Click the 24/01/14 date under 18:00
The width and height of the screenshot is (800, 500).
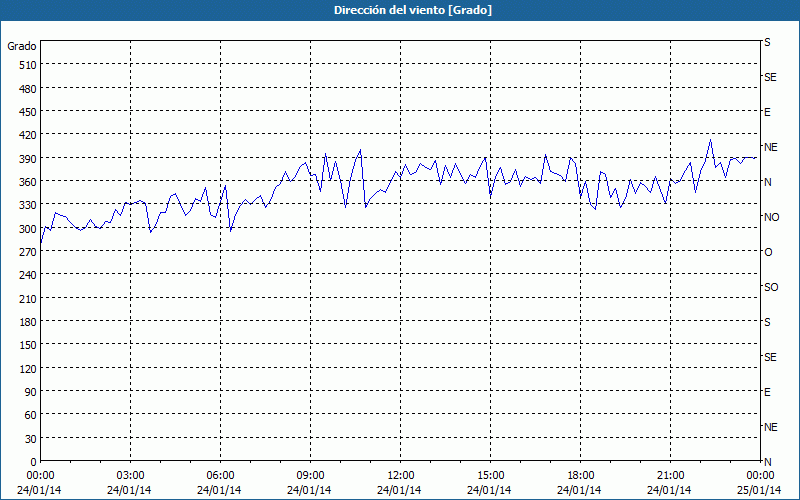pyautogui.click(x=579, y=490)
